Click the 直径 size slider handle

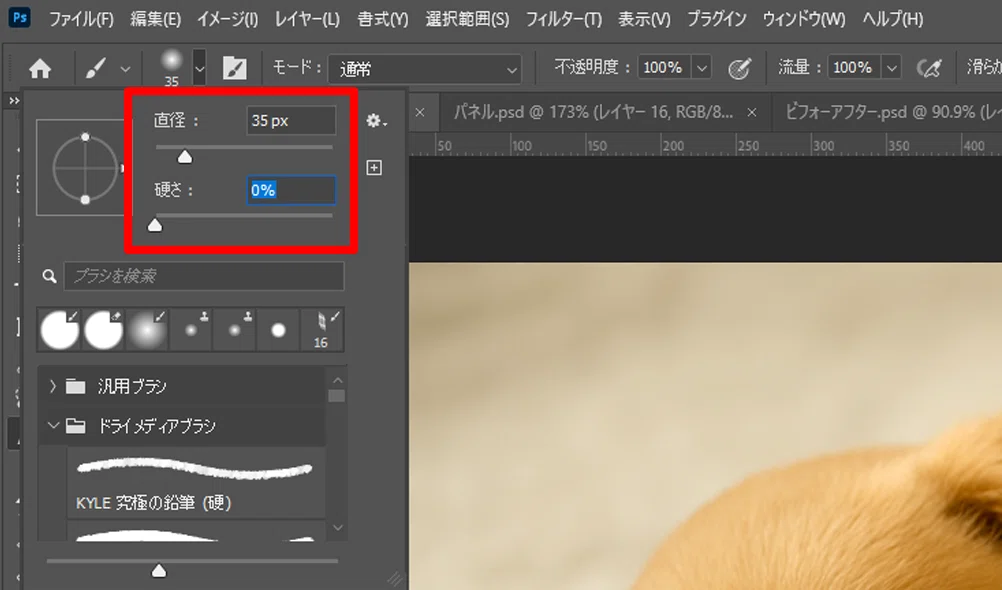(185, 157)
